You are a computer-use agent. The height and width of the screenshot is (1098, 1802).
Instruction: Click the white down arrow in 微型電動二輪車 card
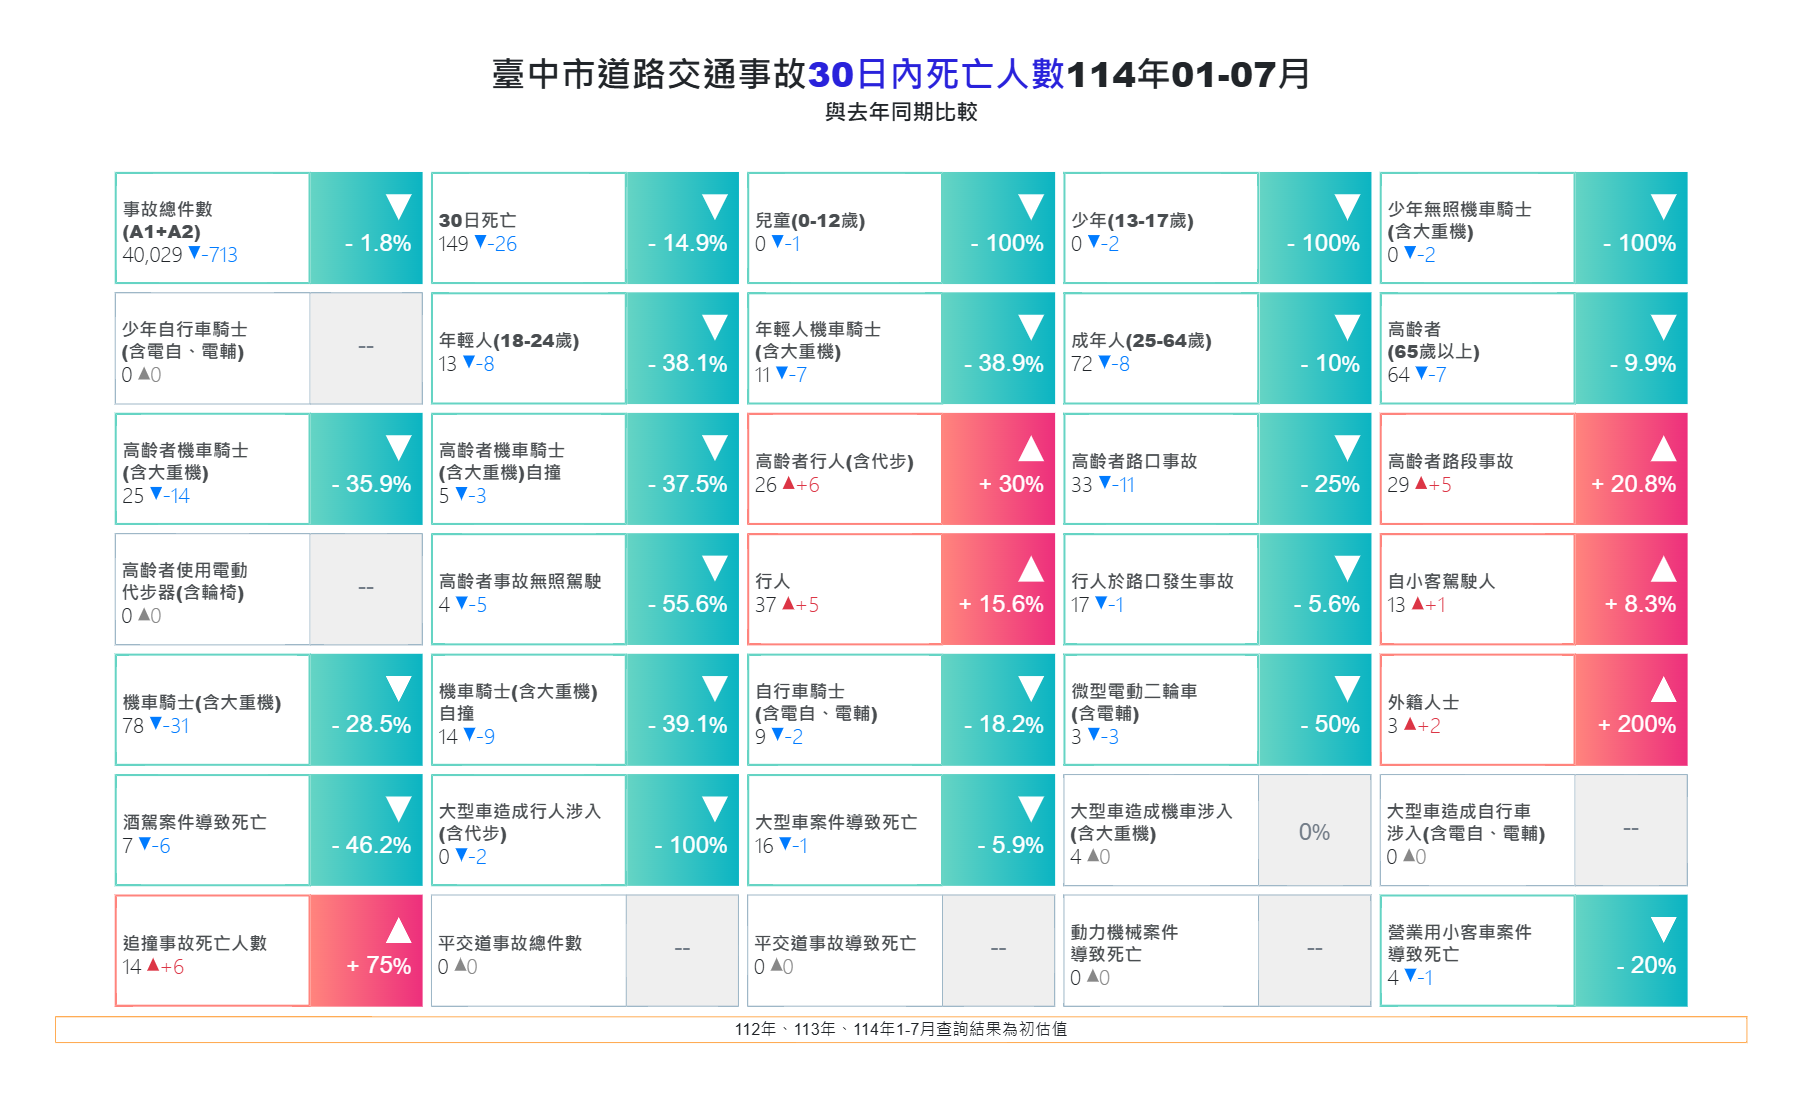1347,689
